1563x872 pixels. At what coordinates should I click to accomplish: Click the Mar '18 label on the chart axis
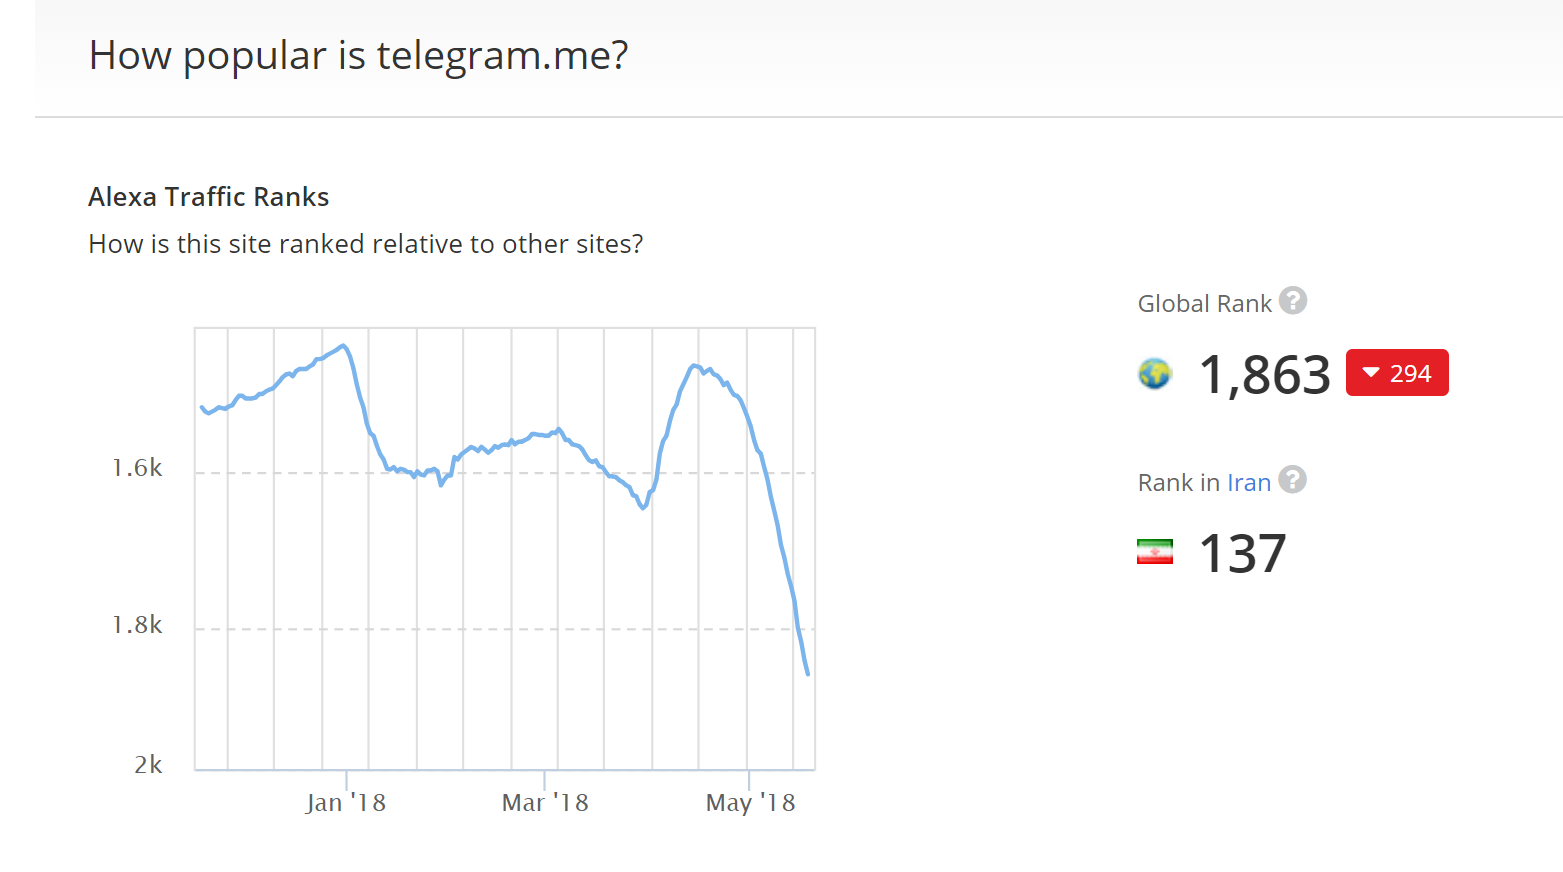pos(545,803)
